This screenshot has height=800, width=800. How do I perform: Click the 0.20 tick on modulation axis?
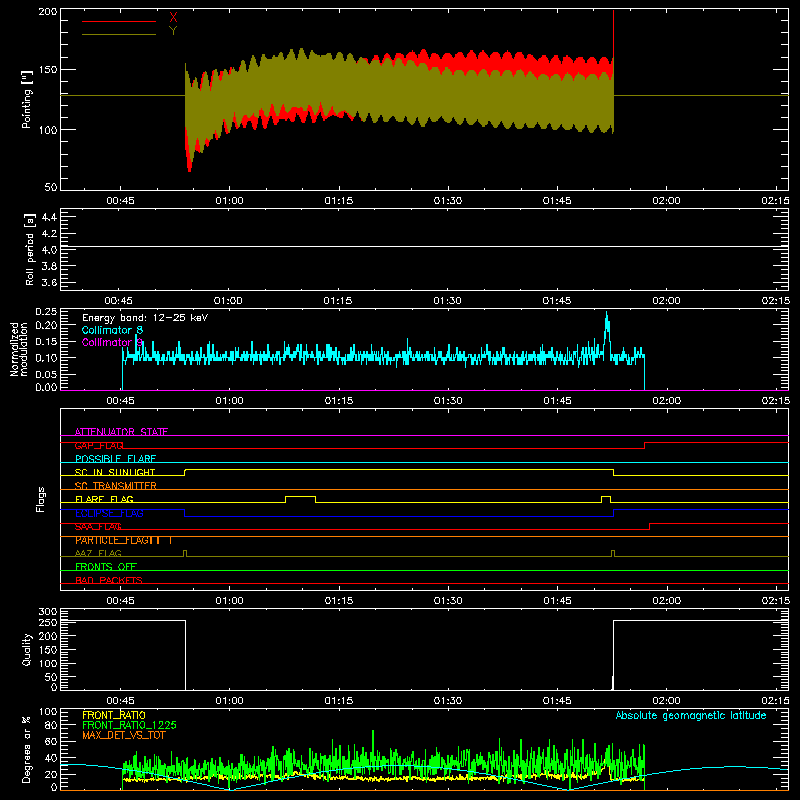[46, 325]
